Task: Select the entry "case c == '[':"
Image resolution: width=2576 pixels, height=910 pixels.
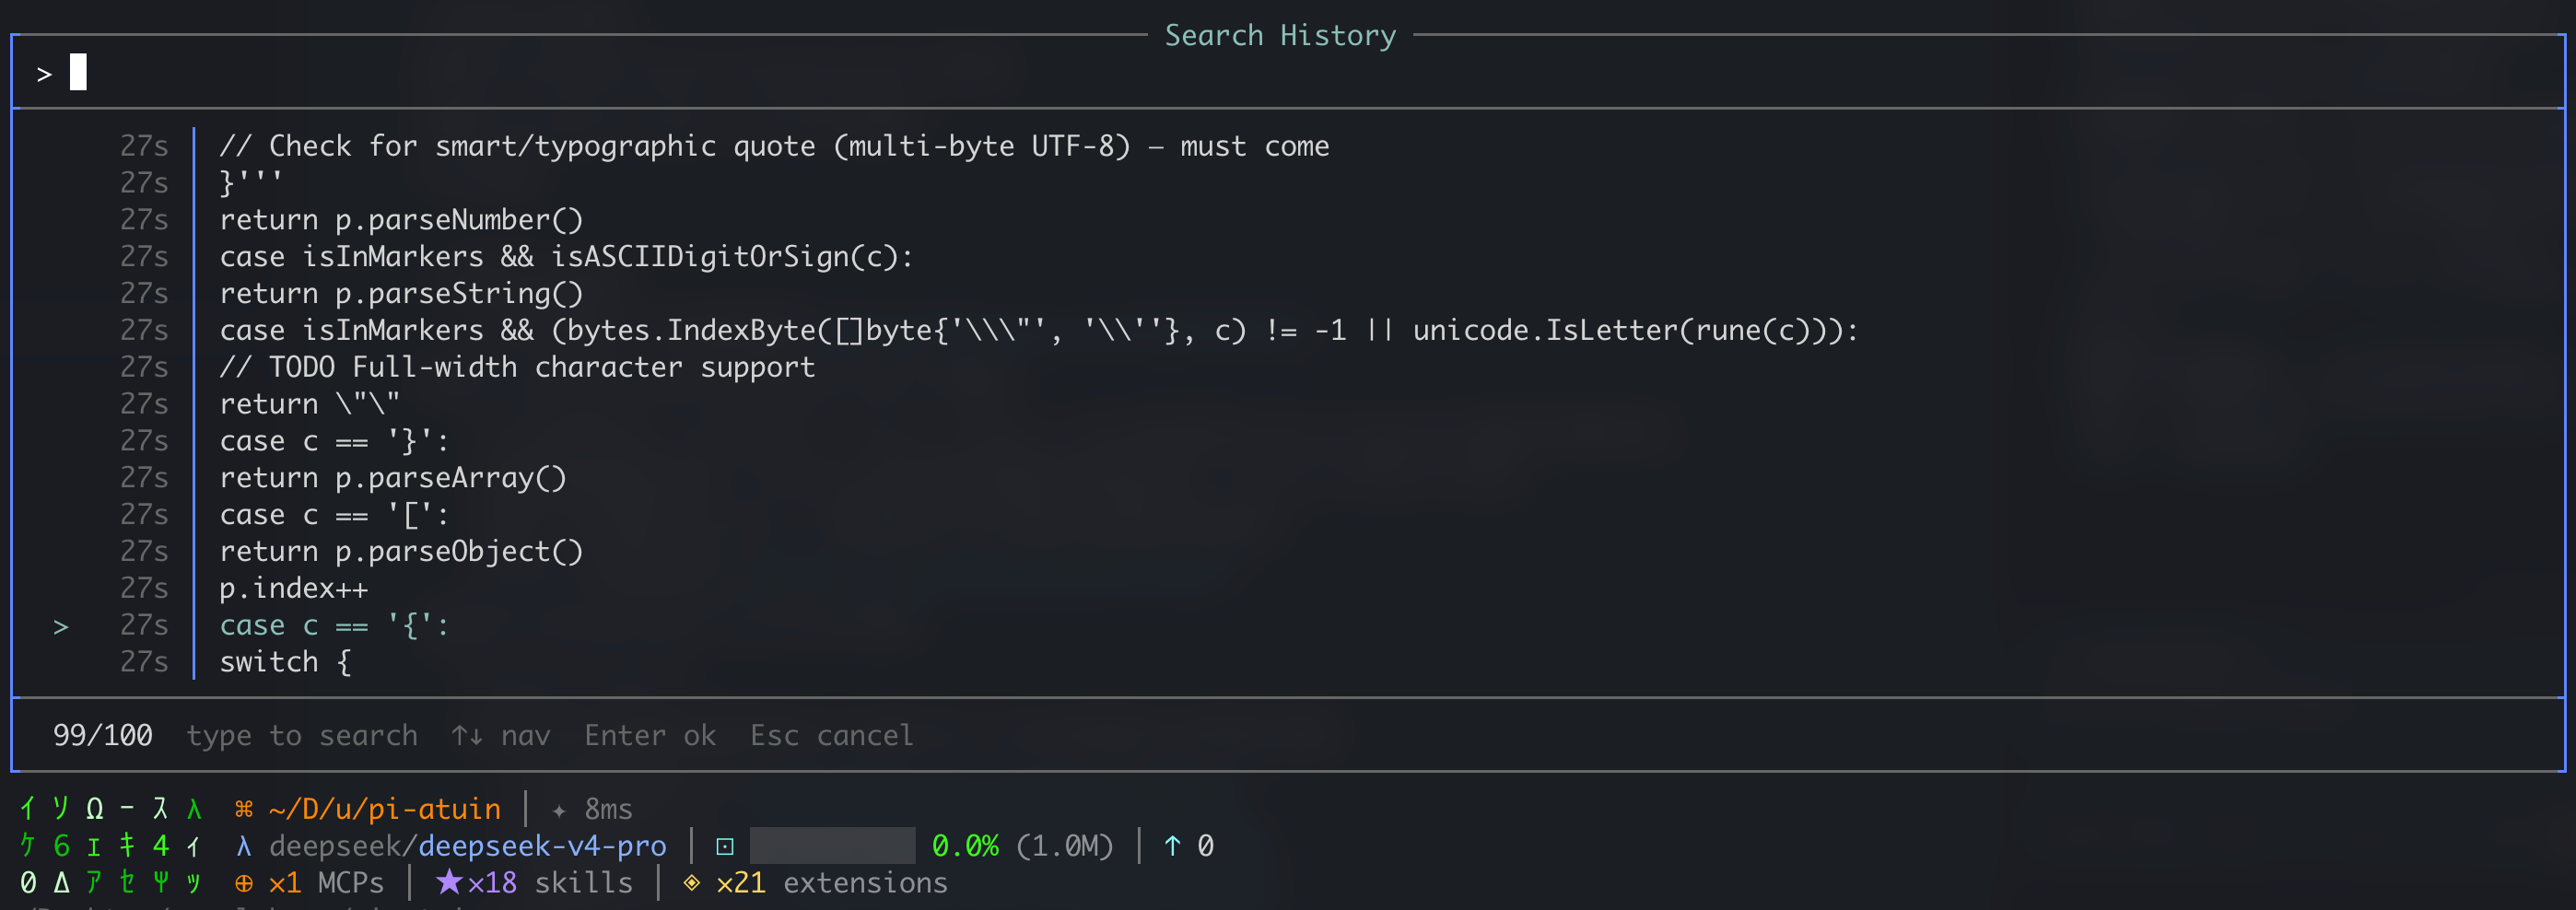Action: click(334, 515)
